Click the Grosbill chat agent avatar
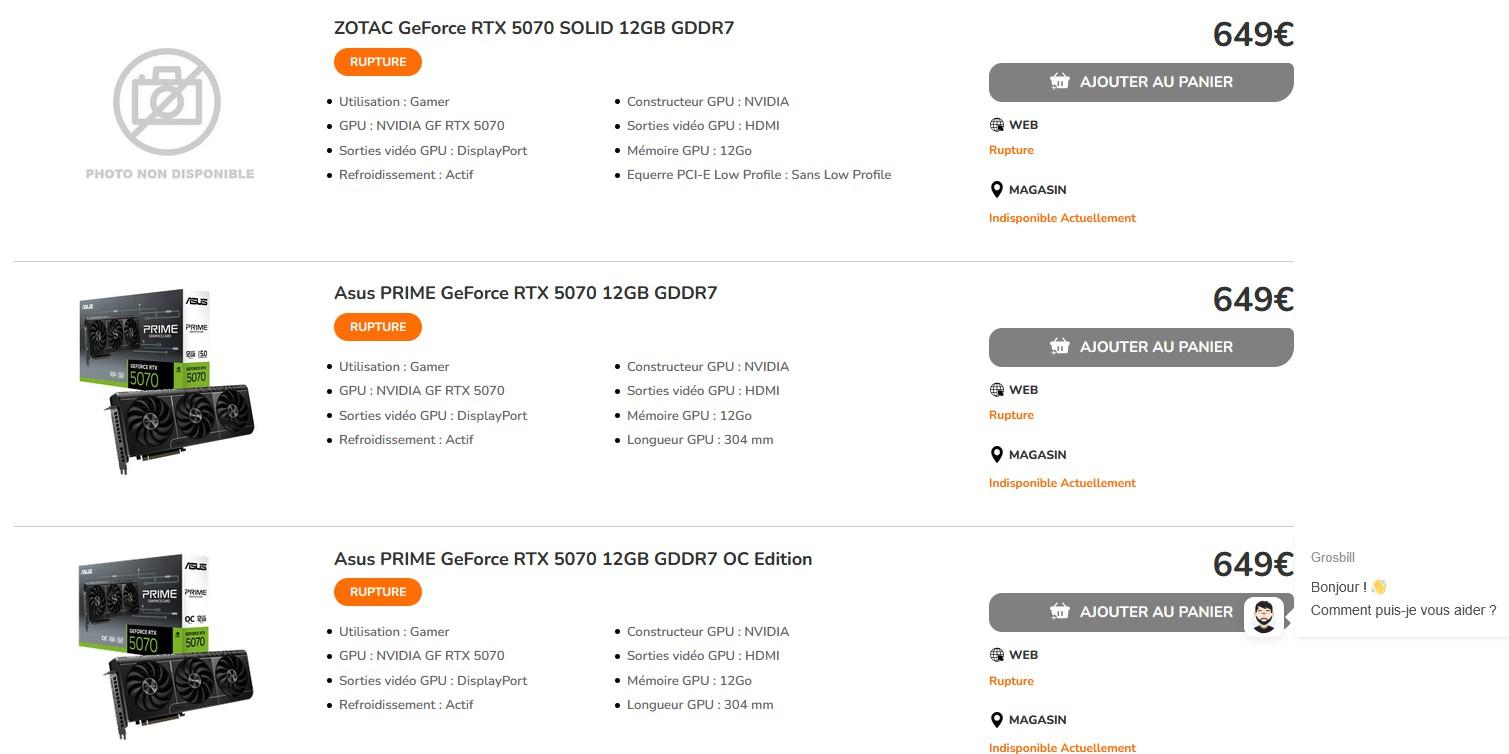This screenshot has width=1509, height=754. pos(1264,616)
